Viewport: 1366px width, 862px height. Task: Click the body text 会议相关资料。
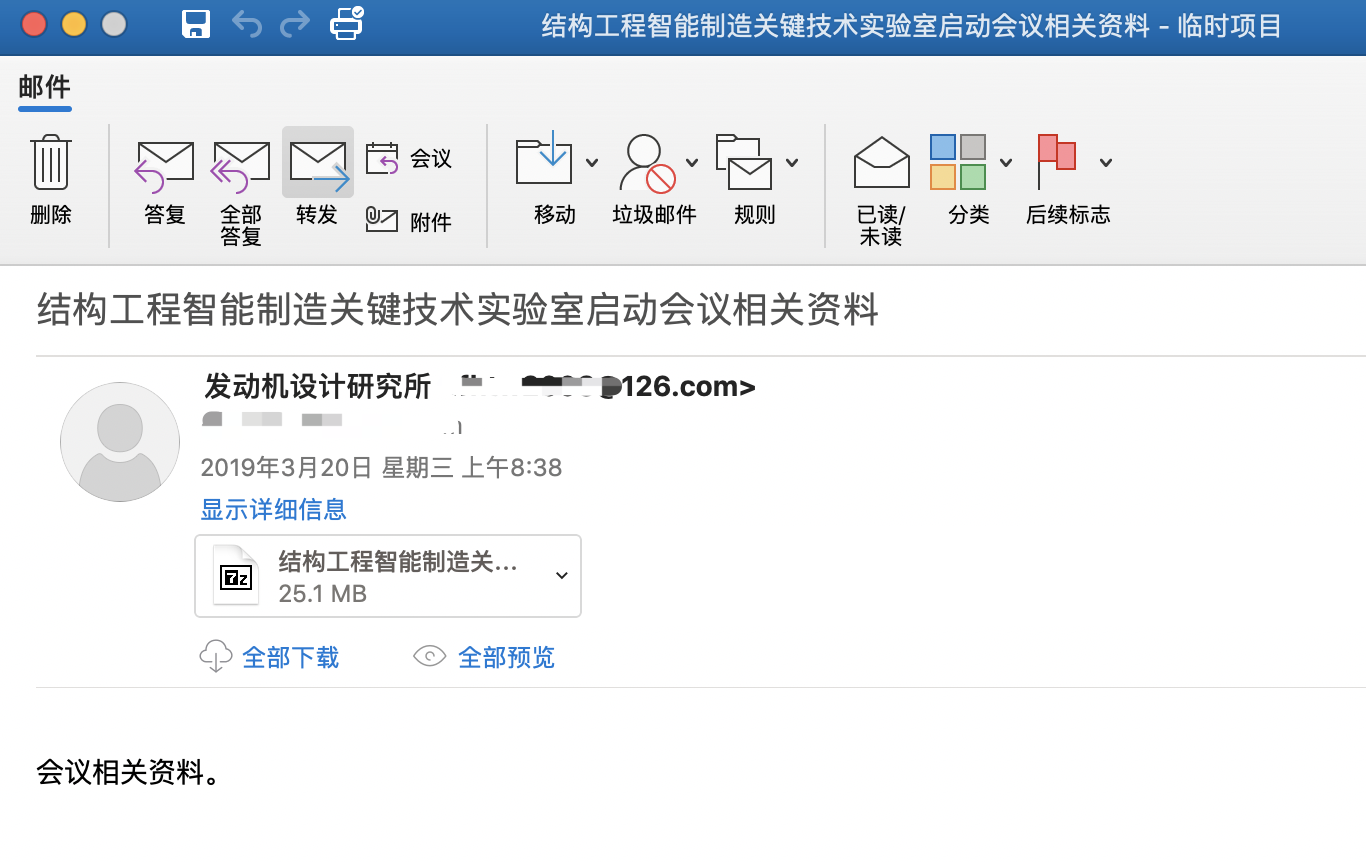[x=129, y=772]
